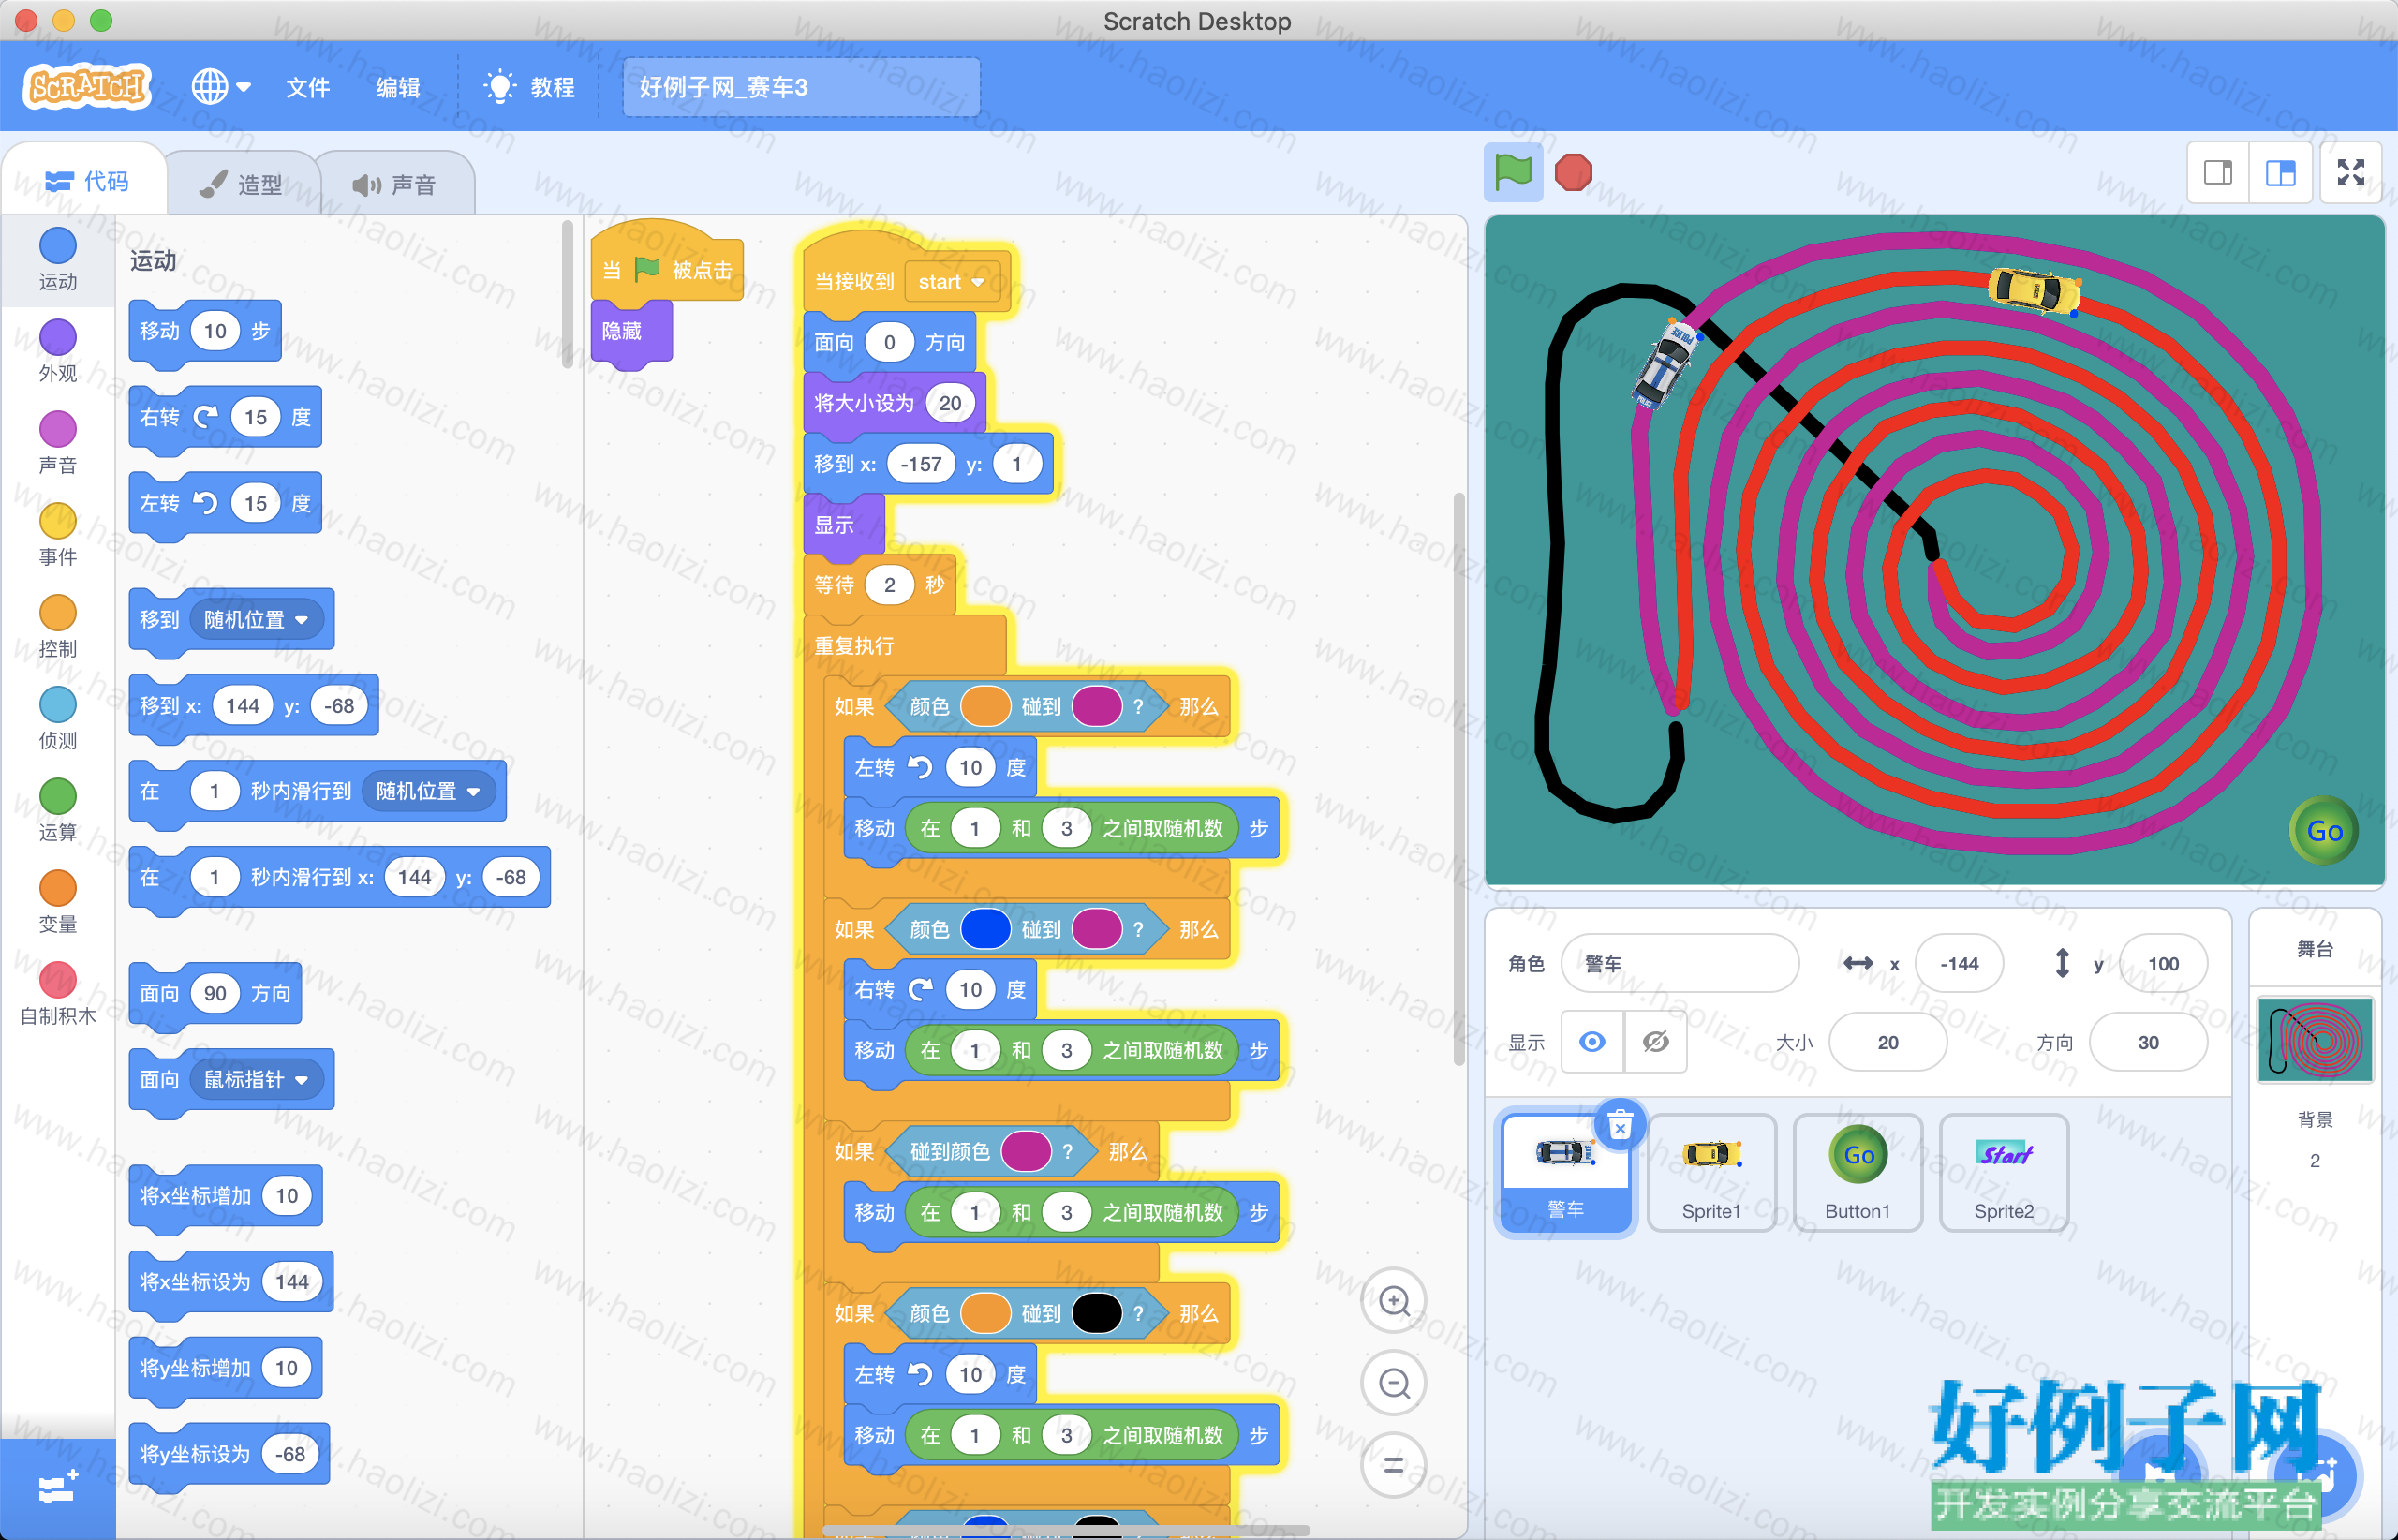Select the Sprite1 yellow car thumbnail
Image resolution: width=2398 pixels, height=1540 pixels.
click(1711, 1174)
